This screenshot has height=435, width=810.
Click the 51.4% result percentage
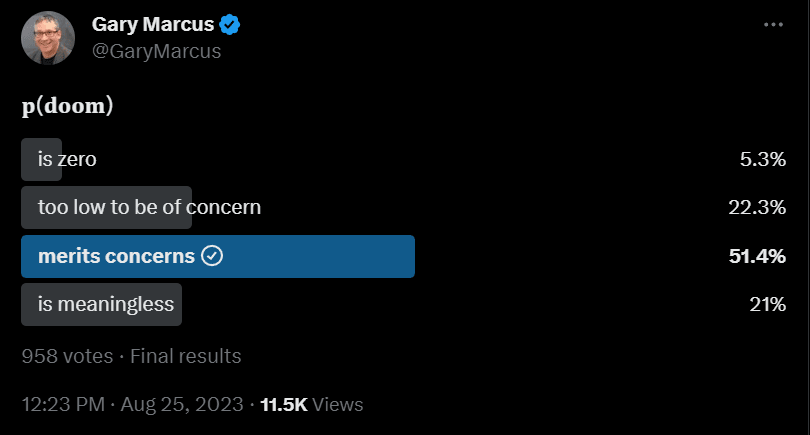[757, 256]
